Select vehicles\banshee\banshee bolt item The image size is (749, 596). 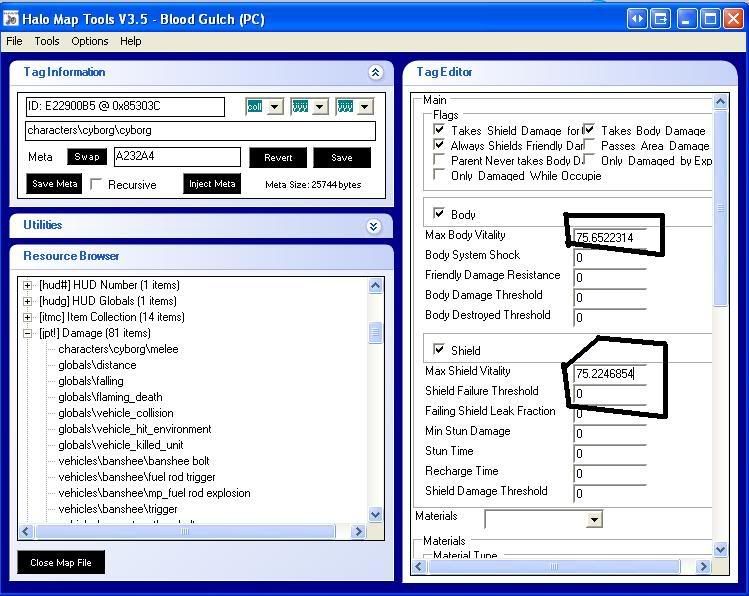134,461
